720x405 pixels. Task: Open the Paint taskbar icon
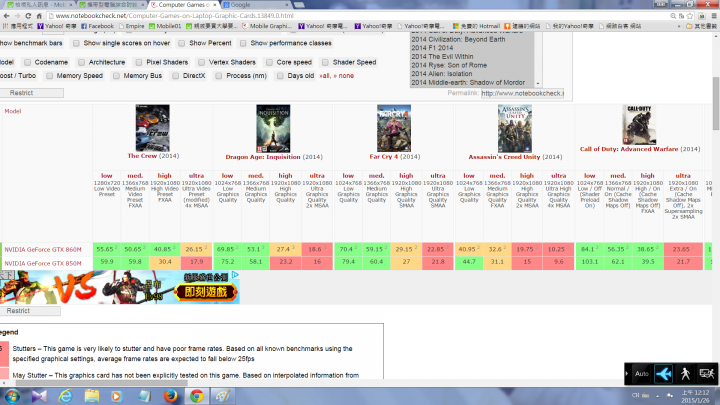click(223, 396)
